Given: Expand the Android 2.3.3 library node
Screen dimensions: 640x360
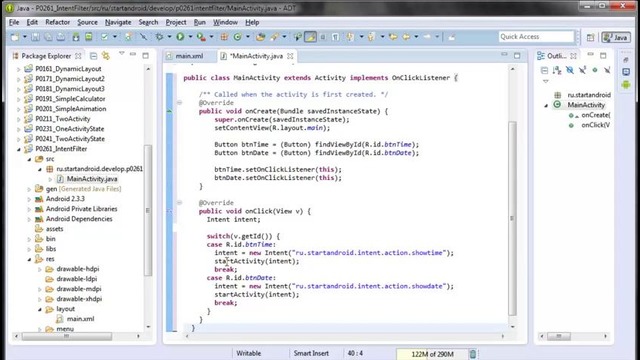Looking at the screenshot, I should [x=29, y=199].
